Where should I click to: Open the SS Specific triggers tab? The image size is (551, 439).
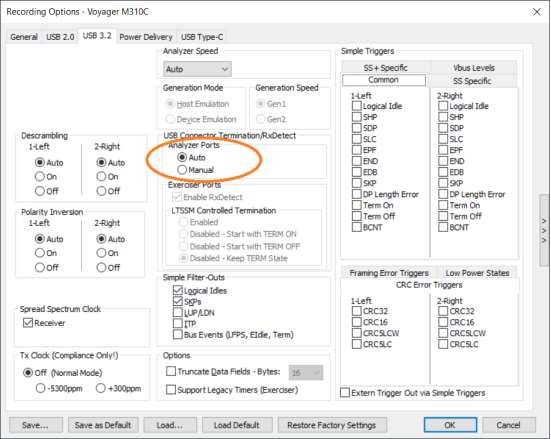pyautogui.click(x=472, y=81)
